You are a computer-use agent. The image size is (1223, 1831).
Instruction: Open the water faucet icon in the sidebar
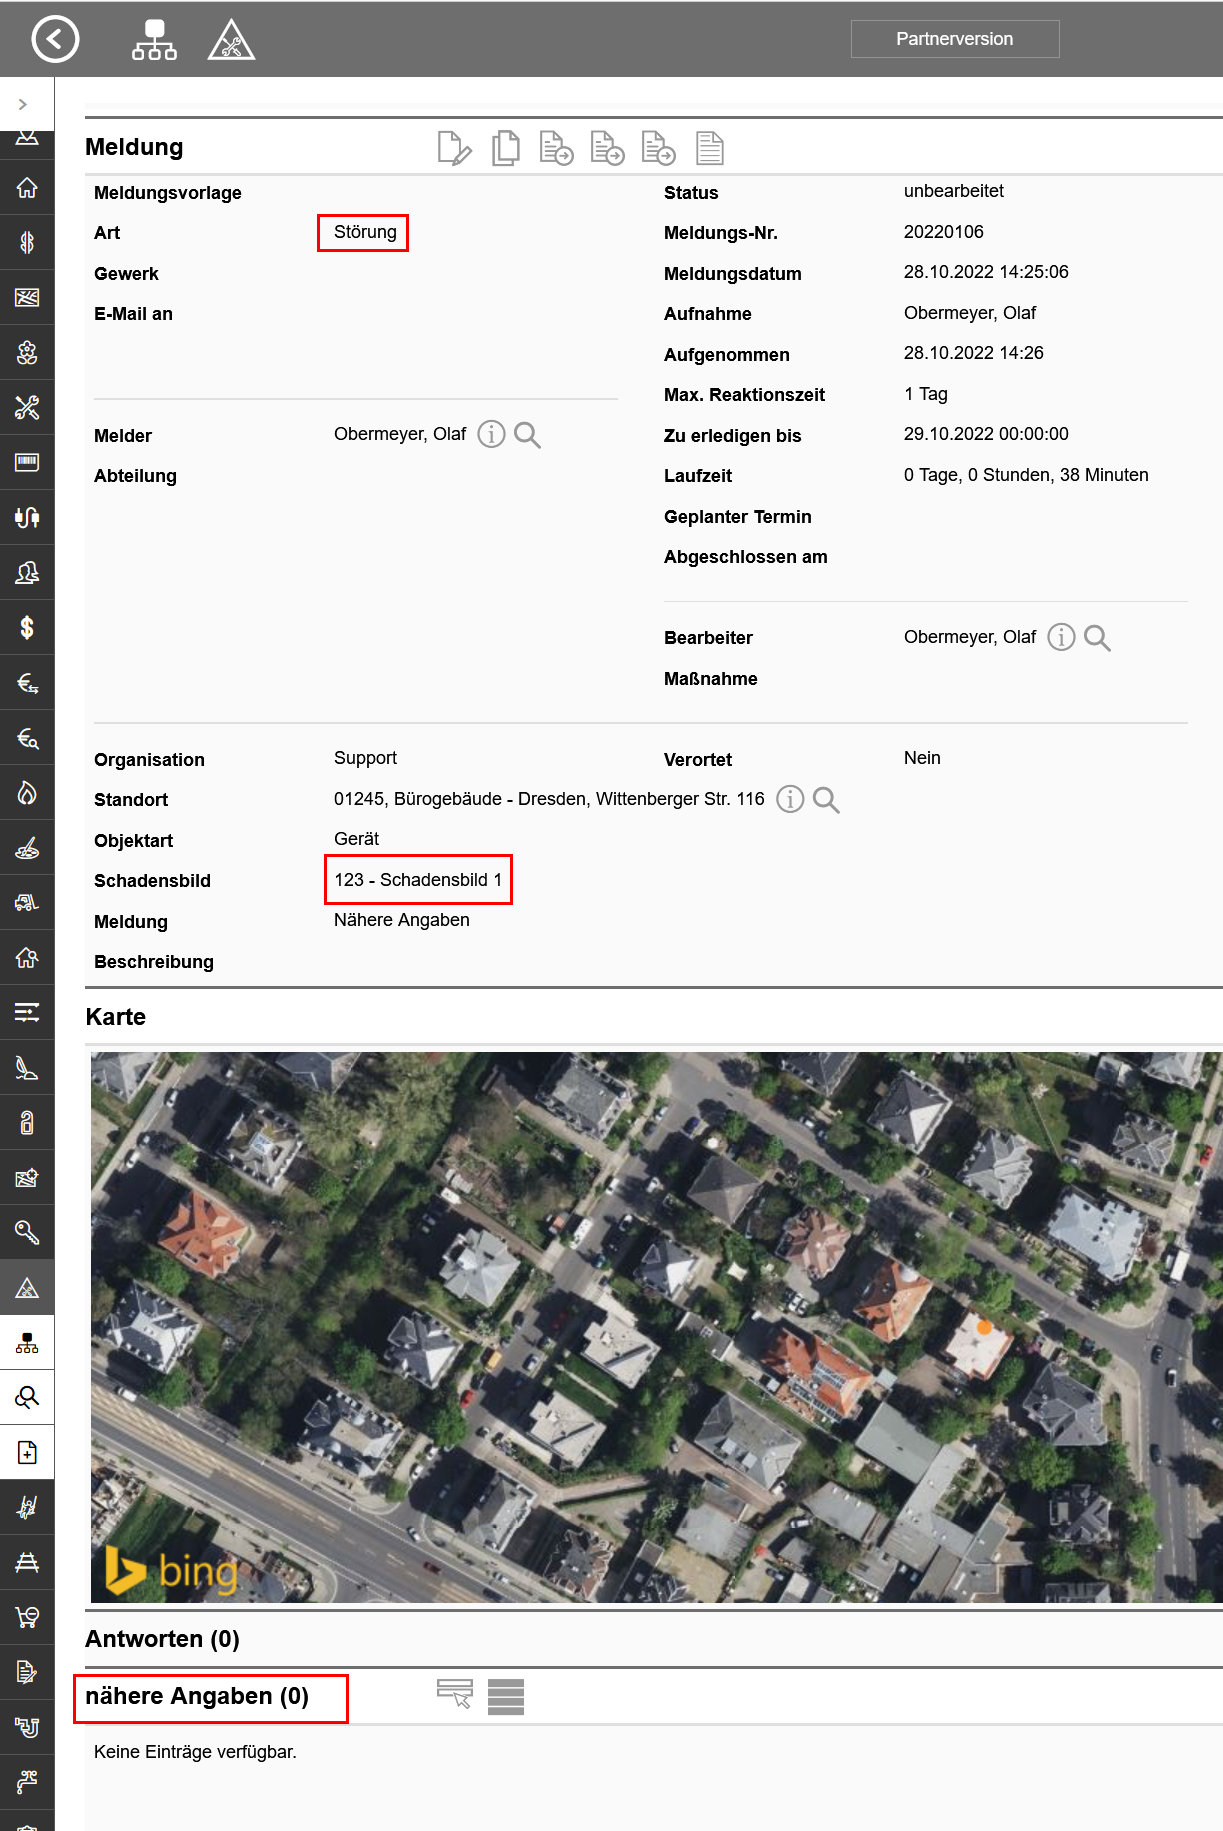click(27, 1782)
